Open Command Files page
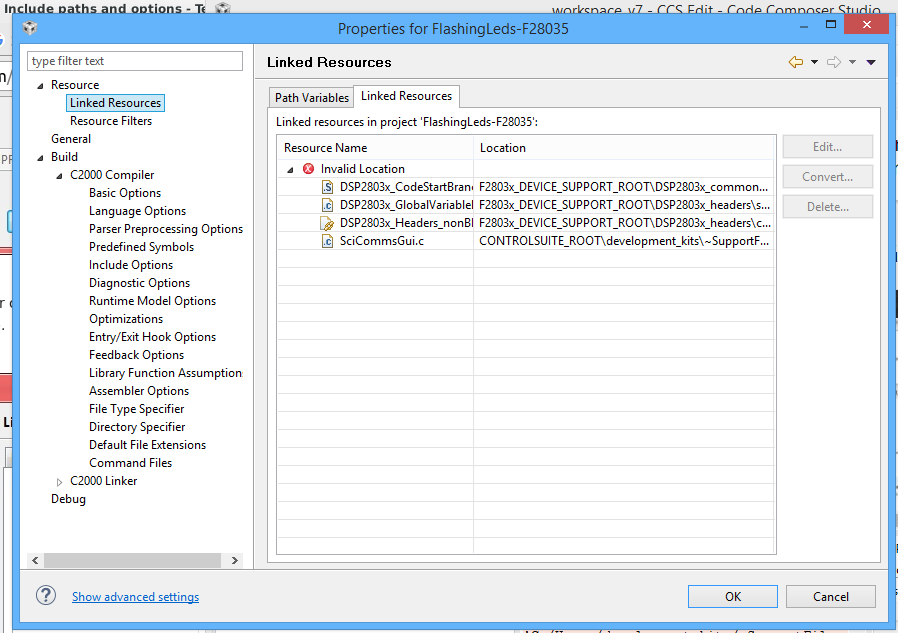The image size is (898, 633). [x=130, y=463]
